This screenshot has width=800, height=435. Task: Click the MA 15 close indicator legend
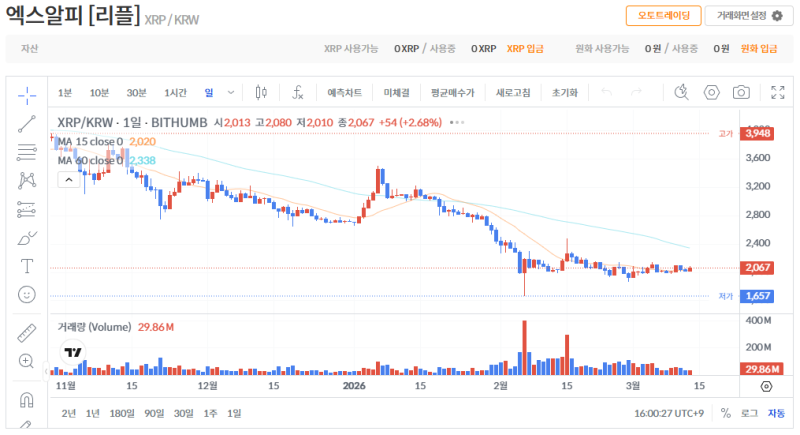[90, 141]
